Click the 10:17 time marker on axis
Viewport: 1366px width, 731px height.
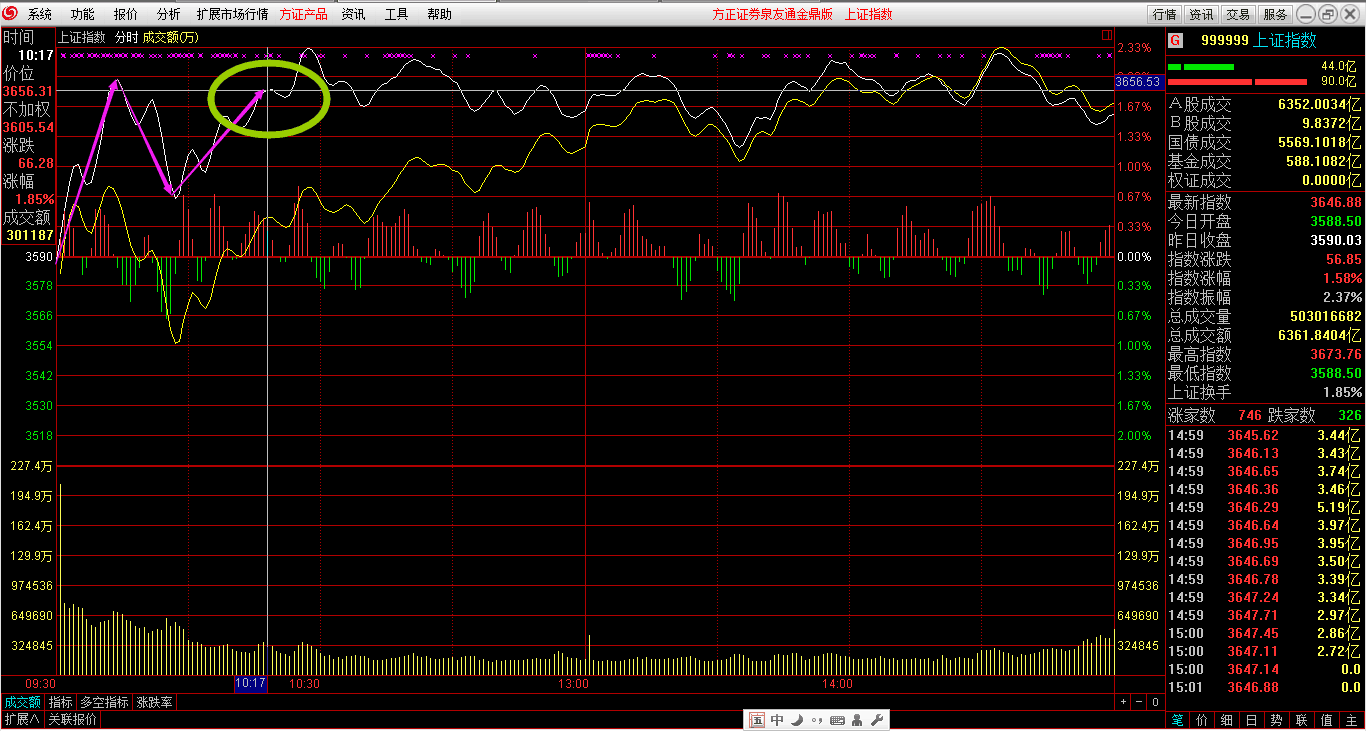(x=250, y=684)
